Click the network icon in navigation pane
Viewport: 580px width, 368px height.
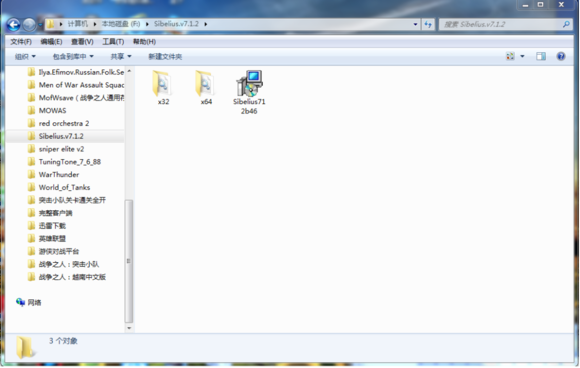[21, 302]
